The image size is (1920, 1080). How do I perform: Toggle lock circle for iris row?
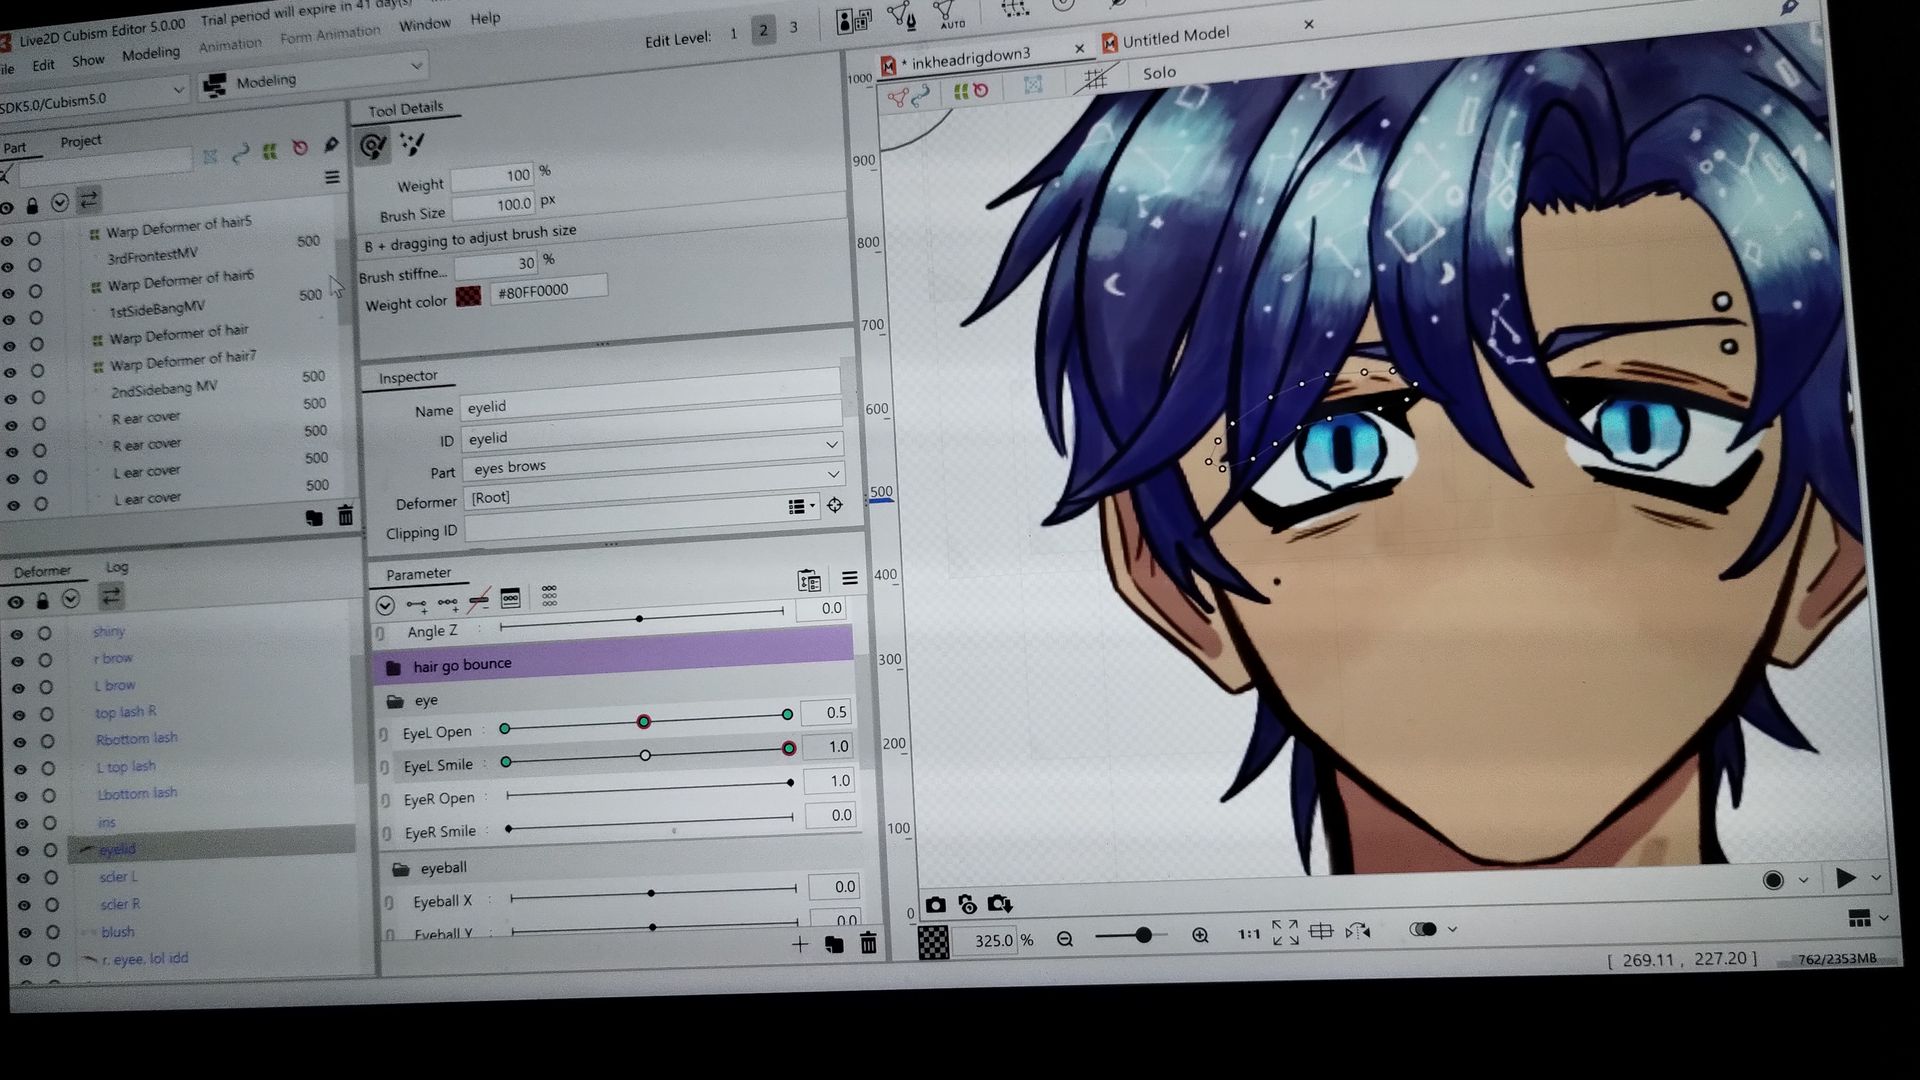(x=49, y=823)
